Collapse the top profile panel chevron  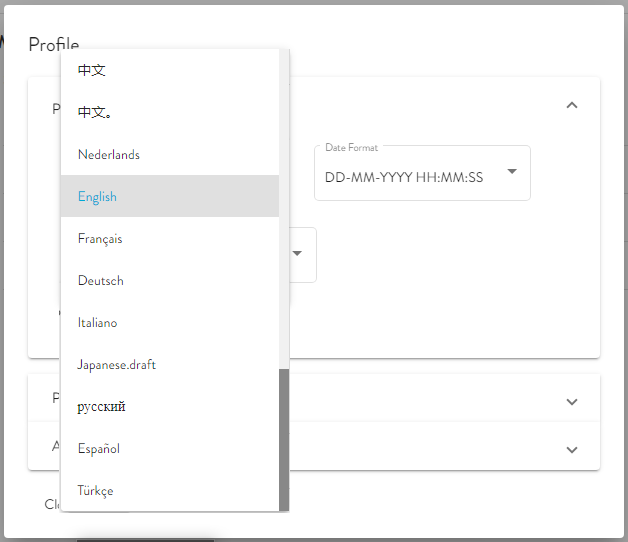pyautogui.click(x=571, y=105)
